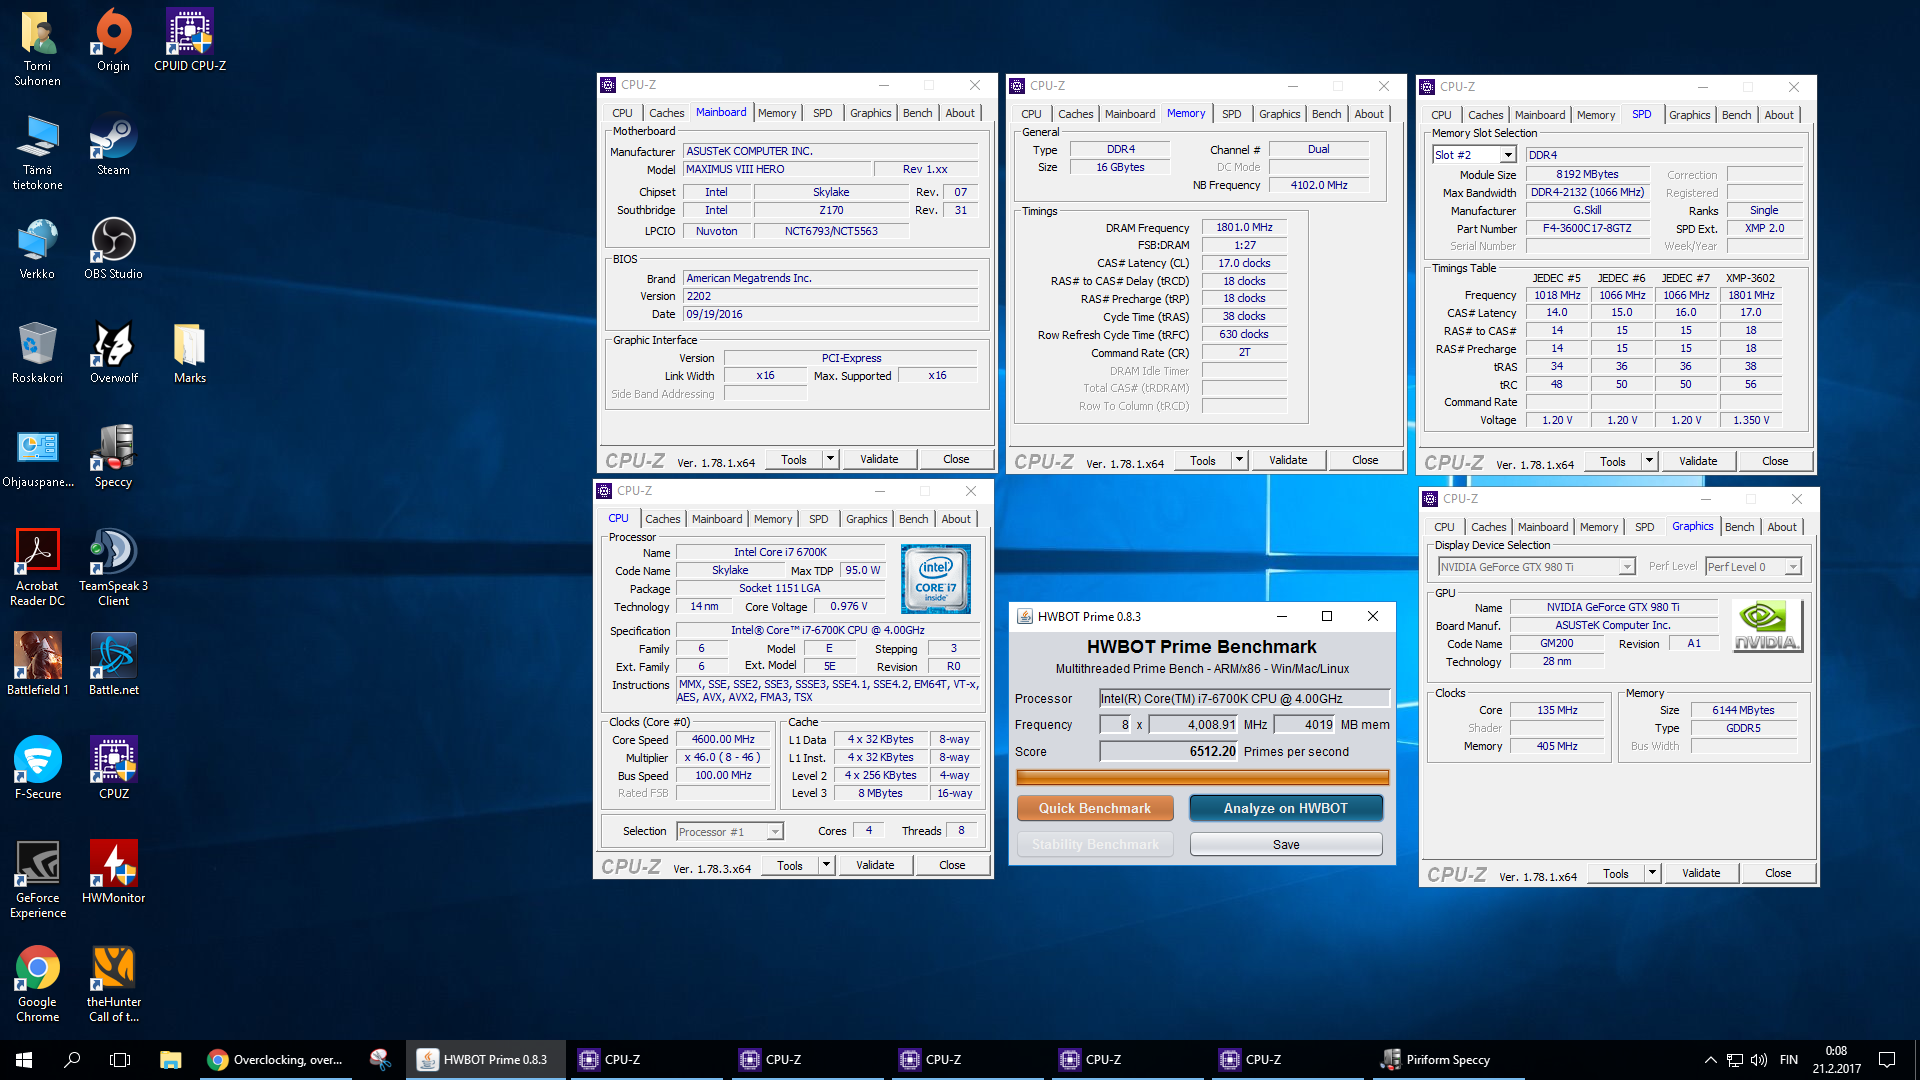Save the HWBOT Prime result
The width and height of the screenshot is (1920, 1080).
1286,845
